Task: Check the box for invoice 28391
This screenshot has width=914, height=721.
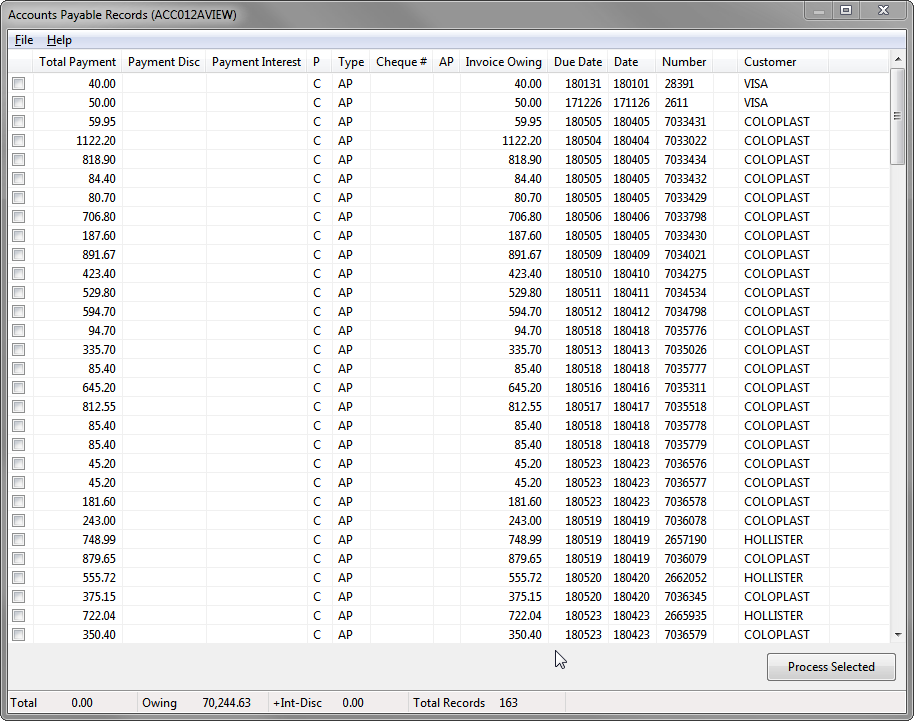Action: pos(19,84)
